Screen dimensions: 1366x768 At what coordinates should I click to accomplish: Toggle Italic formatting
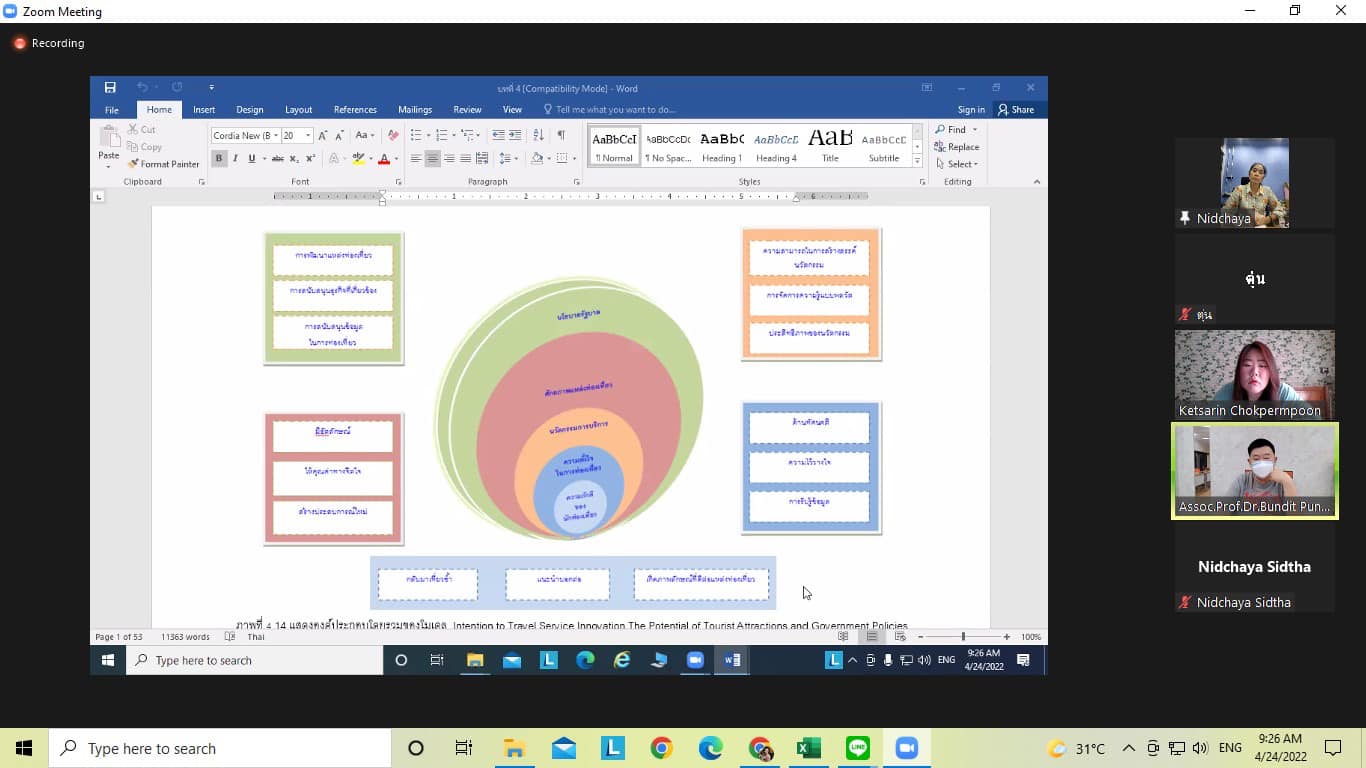[236, 159]
